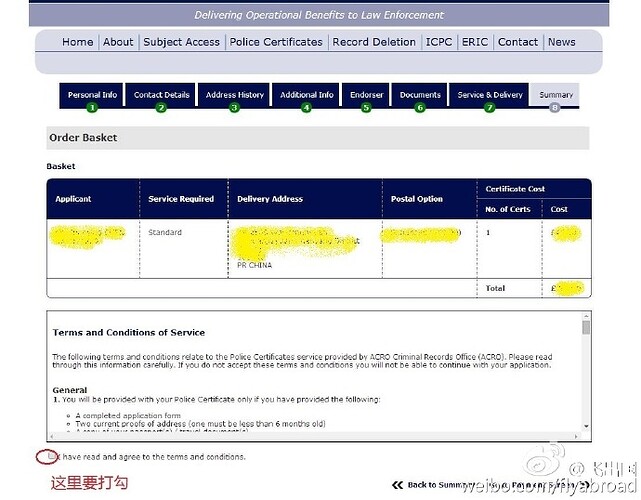The width and height of the screenshot is (641, 500).
Task: Click the ICPC navigation link
Action: click(438, 42)
